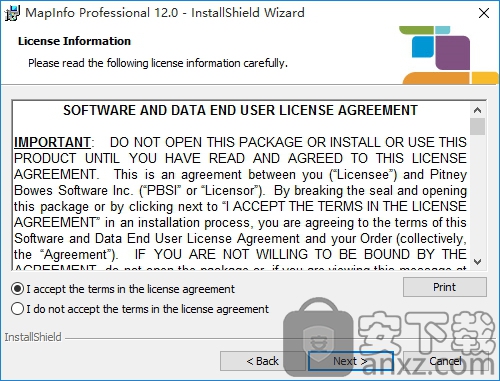Click the InstallShield installer icon in title bar

[x=12, y=13]
